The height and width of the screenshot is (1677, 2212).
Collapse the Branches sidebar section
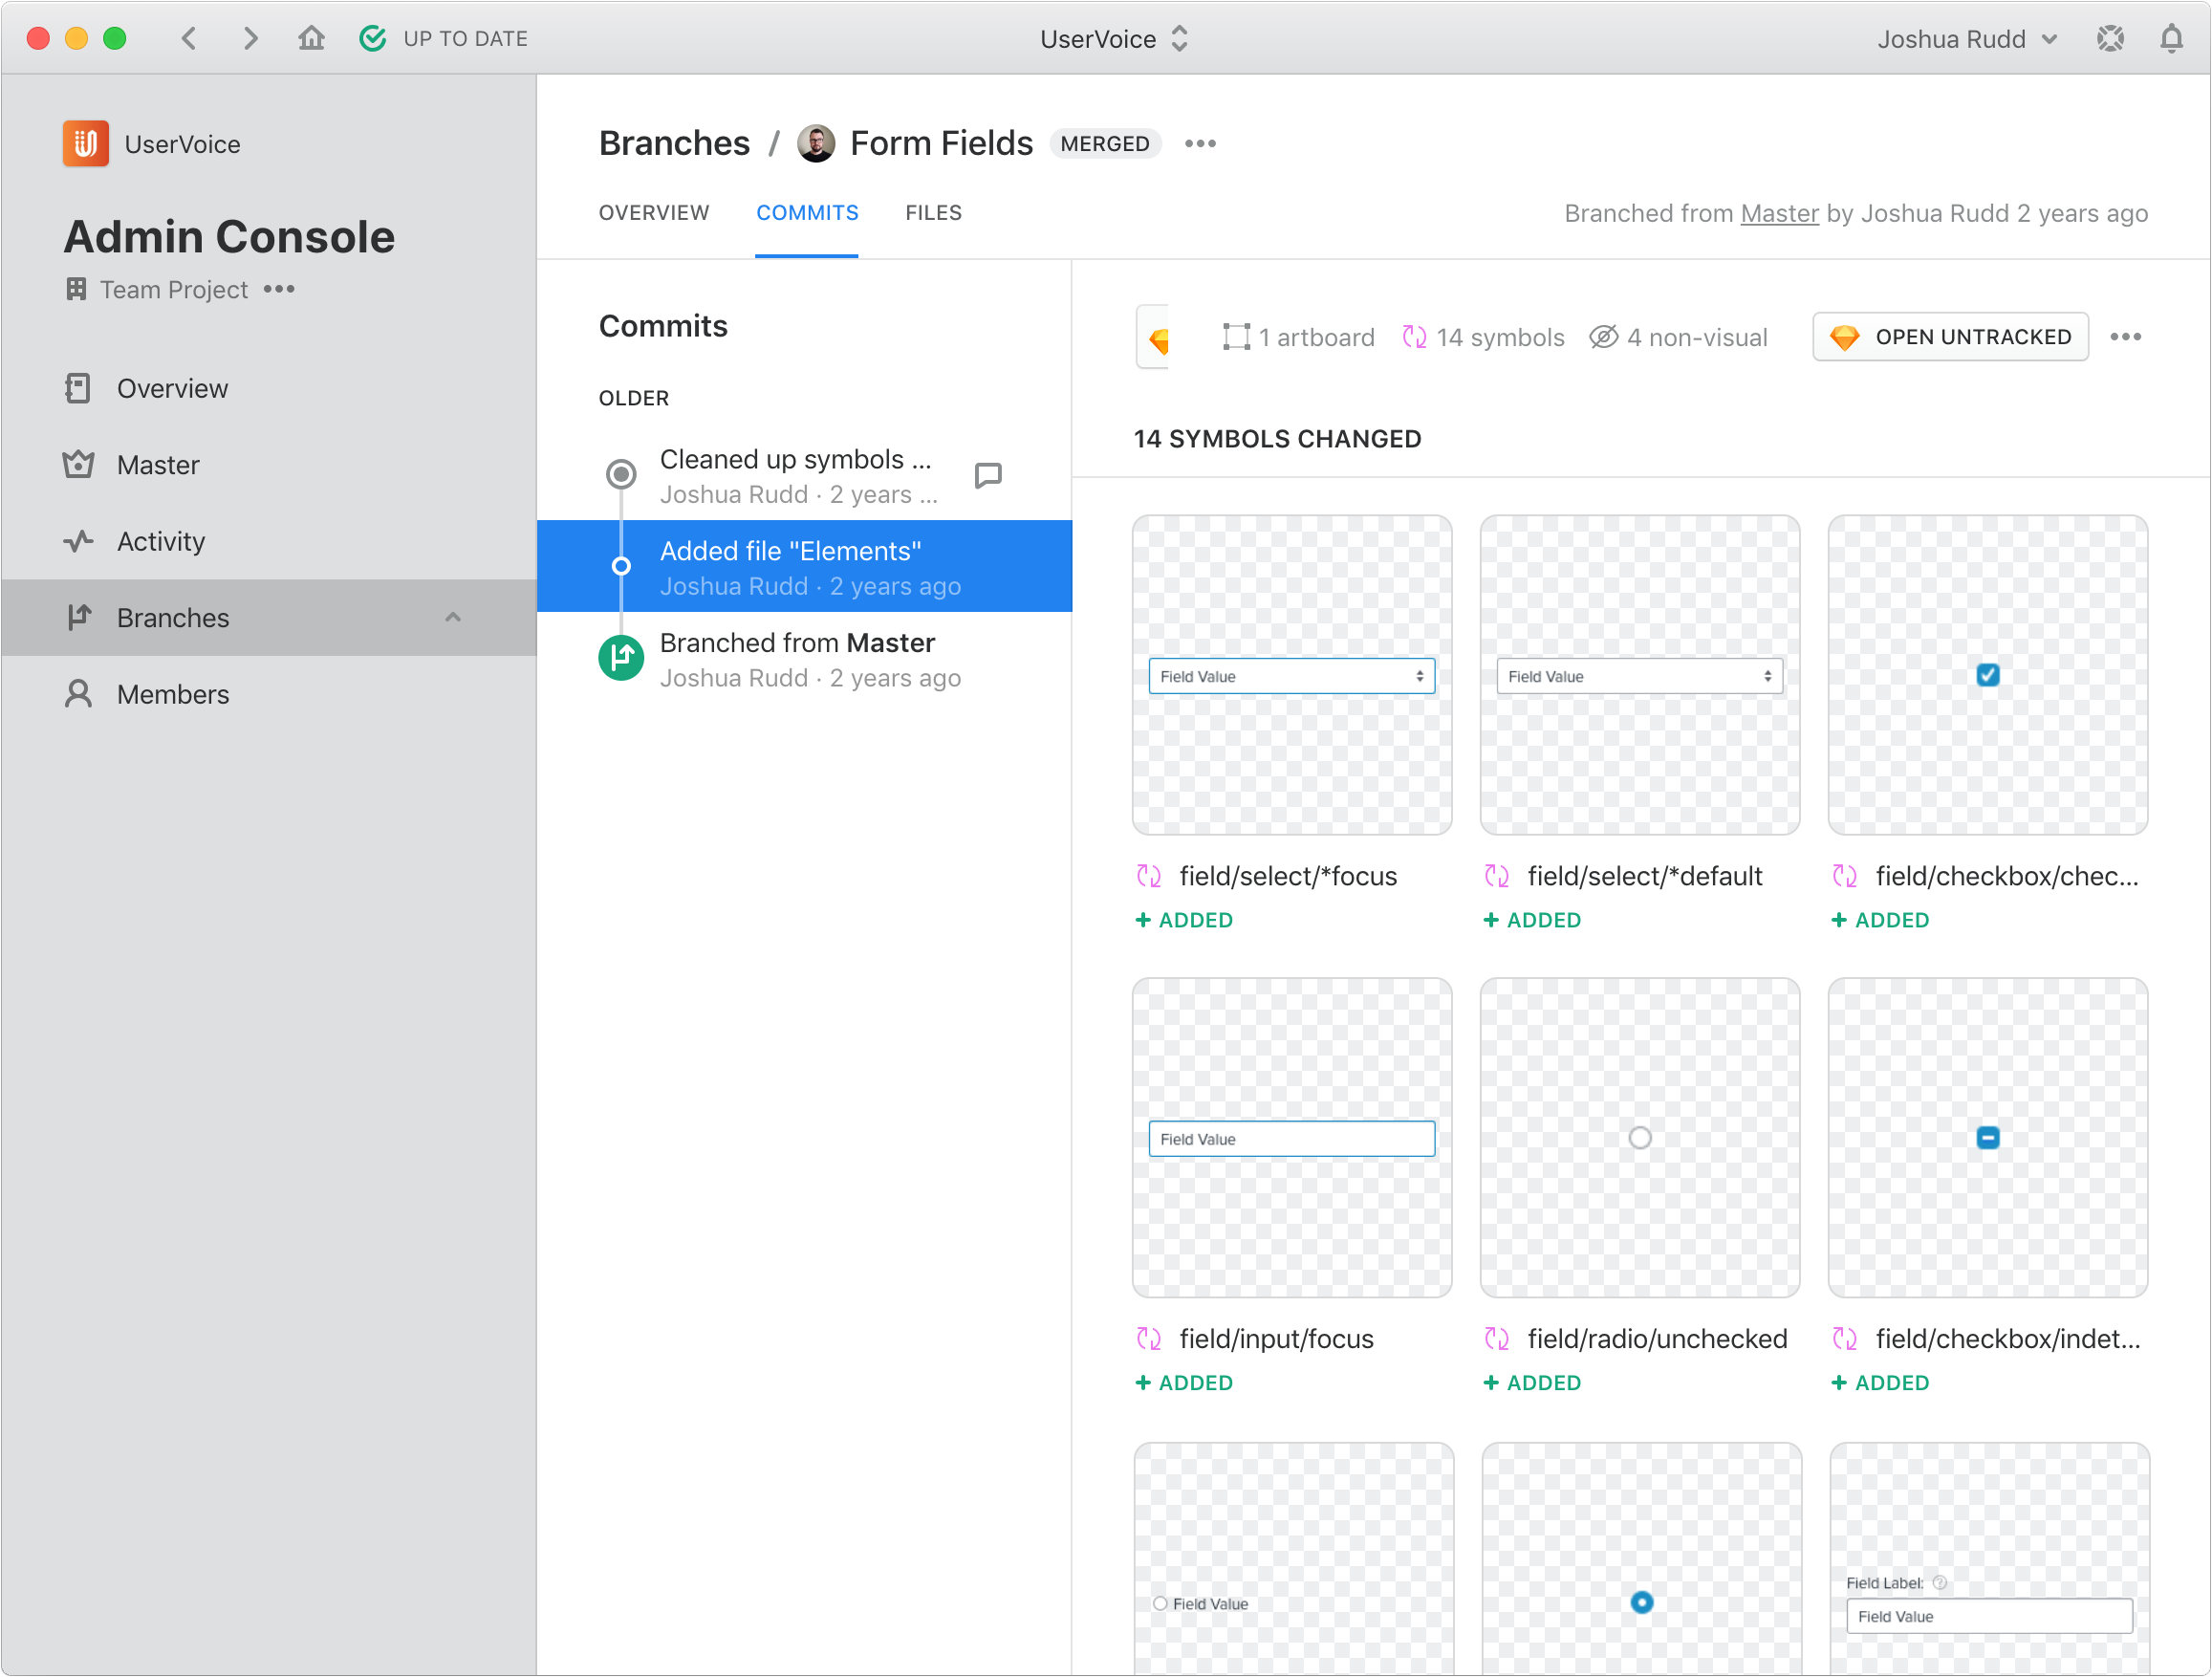click(453, 618)
